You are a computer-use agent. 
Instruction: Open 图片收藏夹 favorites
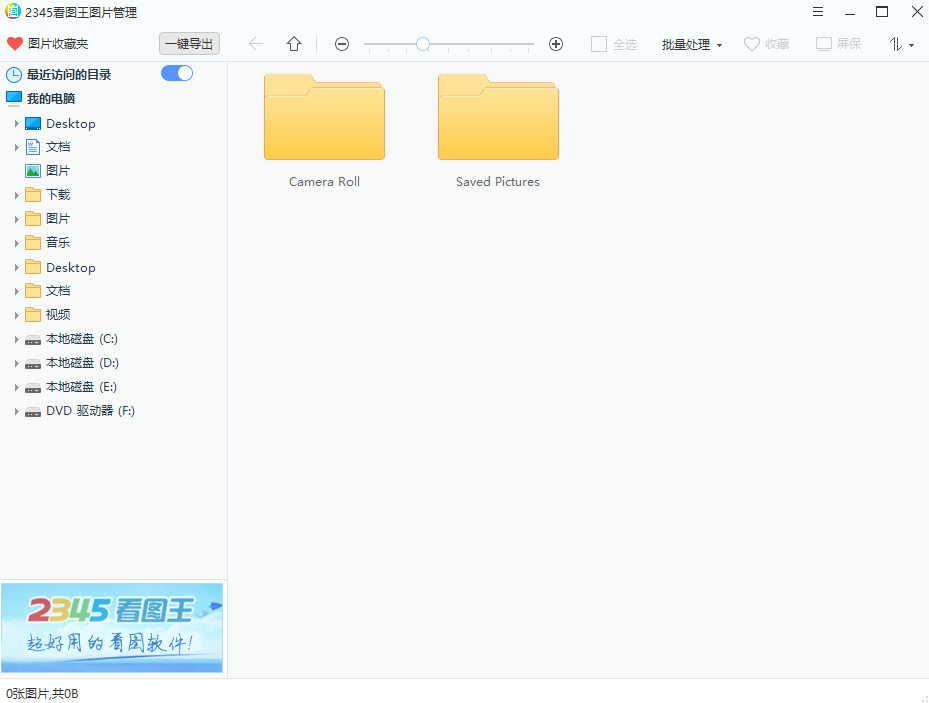(x=58, y=44)
